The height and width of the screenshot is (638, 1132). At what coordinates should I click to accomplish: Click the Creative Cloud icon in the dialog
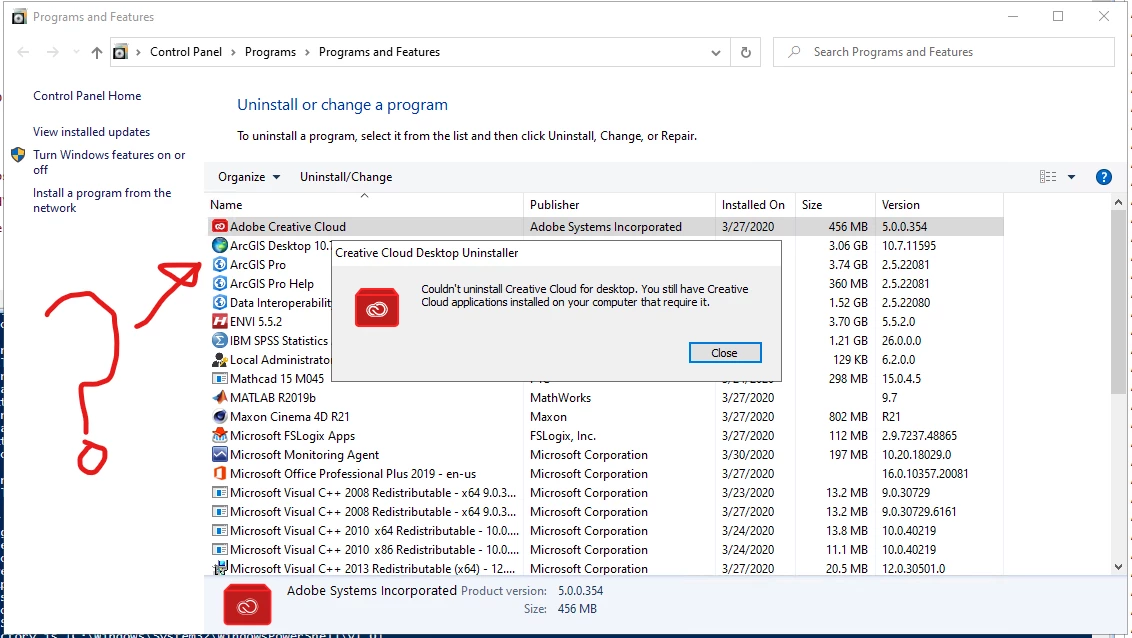pyautogui.click(x=377, y=307)
